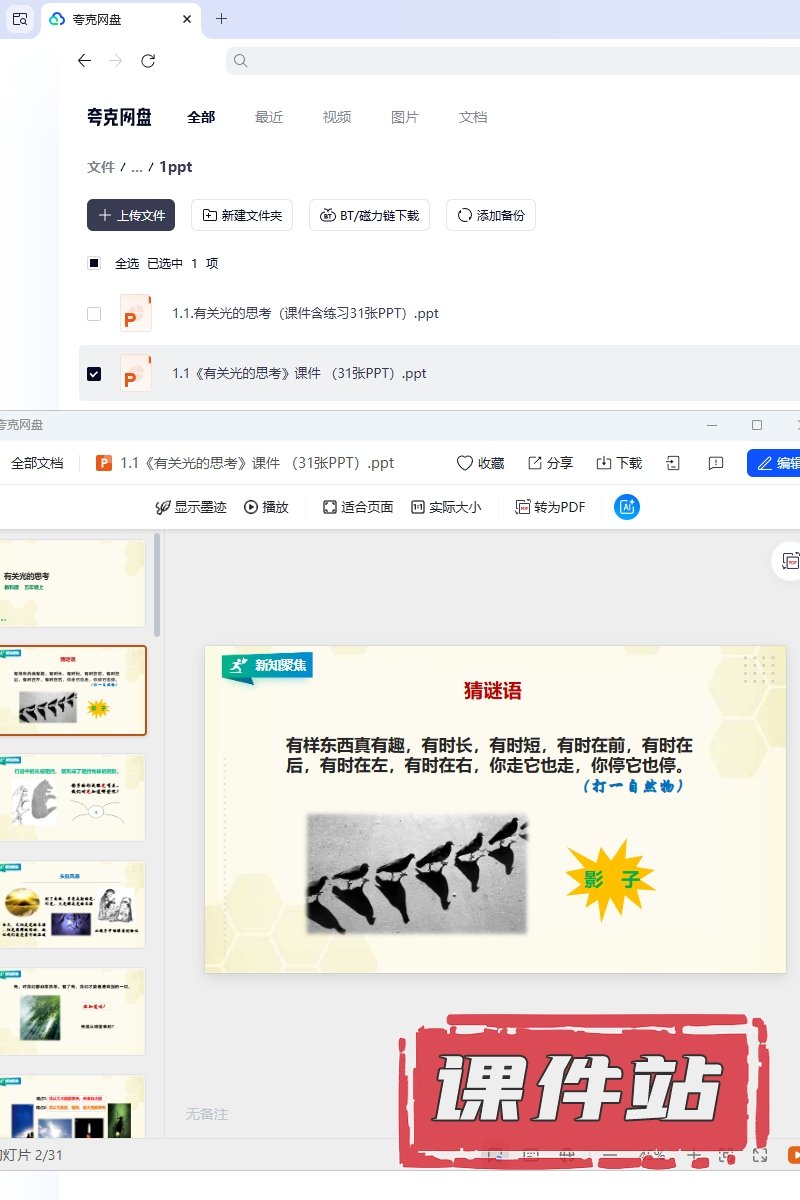Expand the ... breadcrumb path
The image size is (800, 1200).
pyautogui.click(x=137, y=168)
